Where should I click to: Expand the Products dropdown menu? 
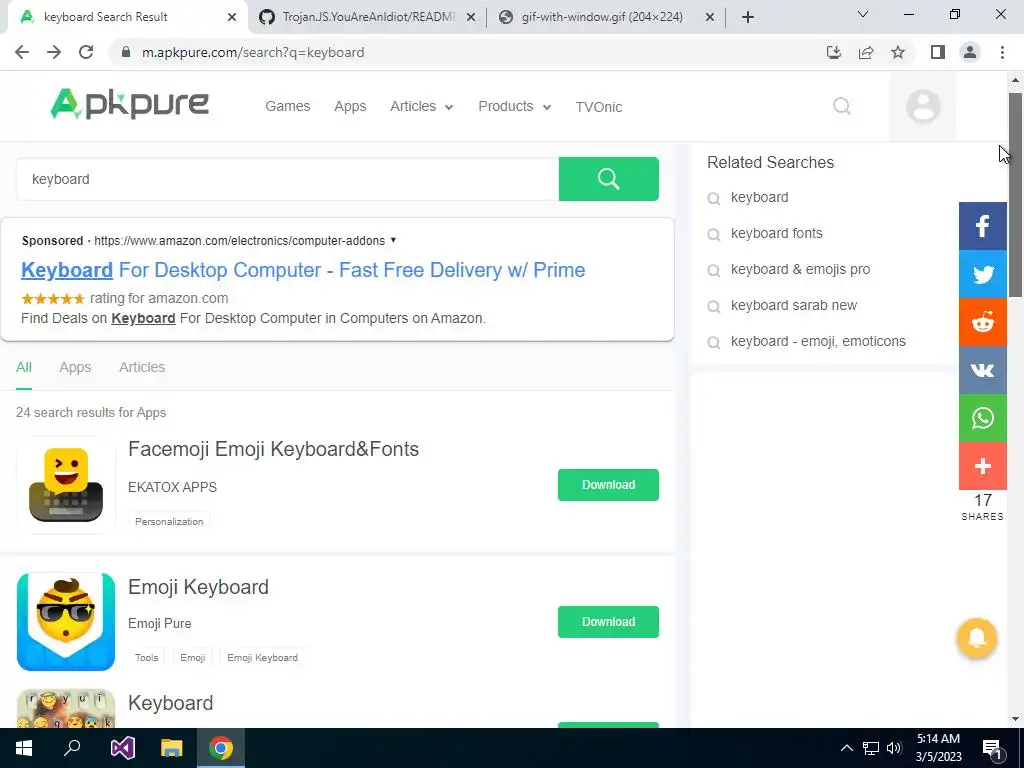(x=515, y=106)
